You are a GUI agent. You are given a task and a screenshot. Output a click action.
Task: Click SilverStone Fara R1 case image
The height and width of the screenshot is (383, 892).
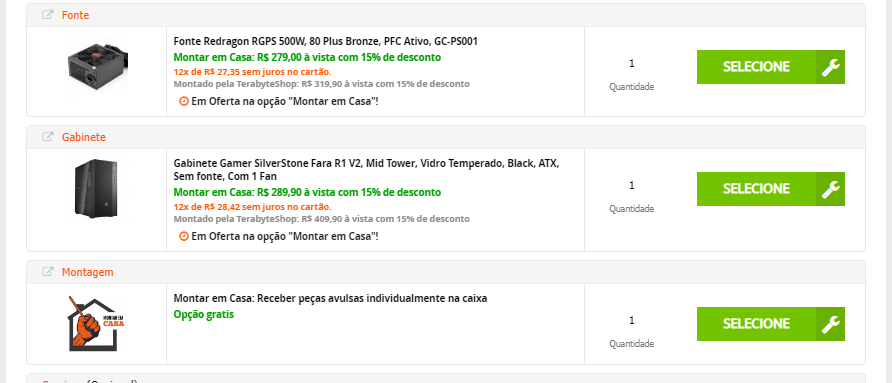[x=97, y=188]
